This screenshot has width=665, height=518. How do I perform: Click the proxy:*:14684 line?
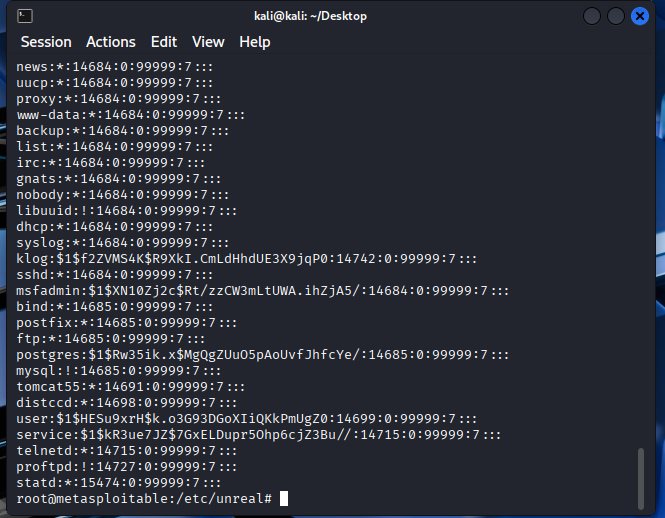[119, 99]
